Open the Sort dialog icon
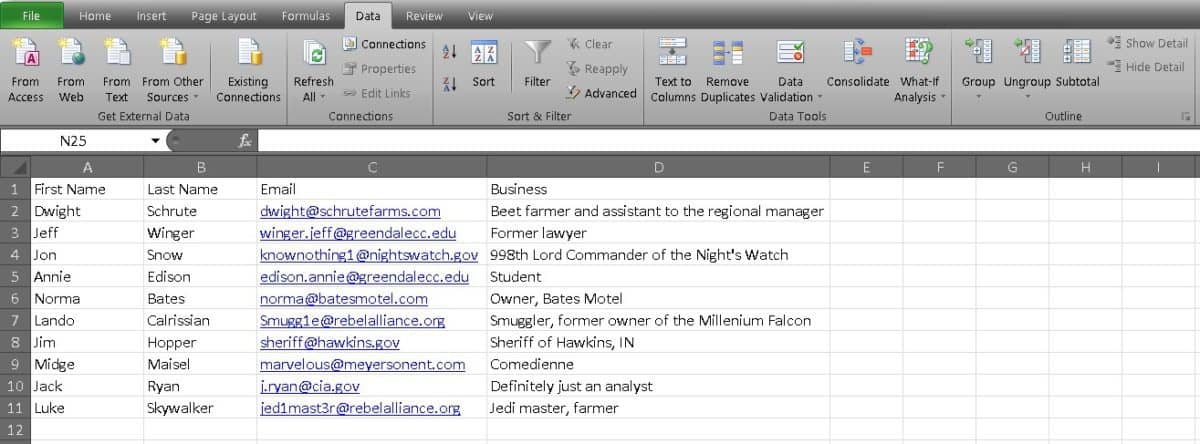Viewport: 1200px width, 444px height. click(483, 53)
